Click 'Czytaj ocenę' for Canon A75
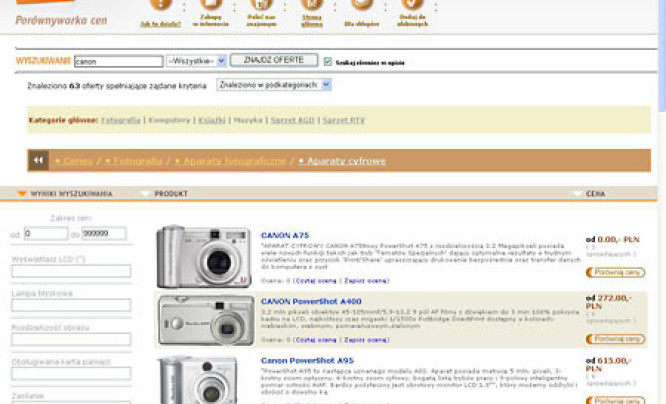This screenshot has width=666, height=404. 316,281
